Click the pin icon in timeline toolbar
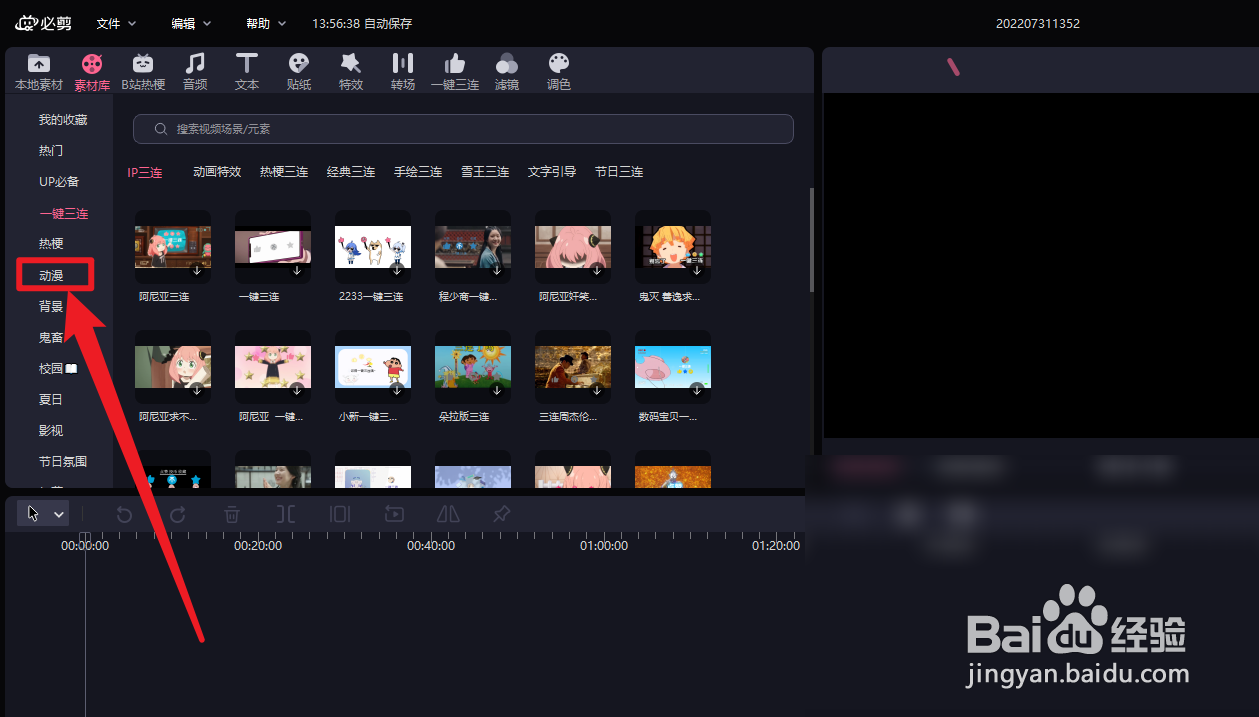This screenshot has height=717, width=1259. [x=502, y=514]
